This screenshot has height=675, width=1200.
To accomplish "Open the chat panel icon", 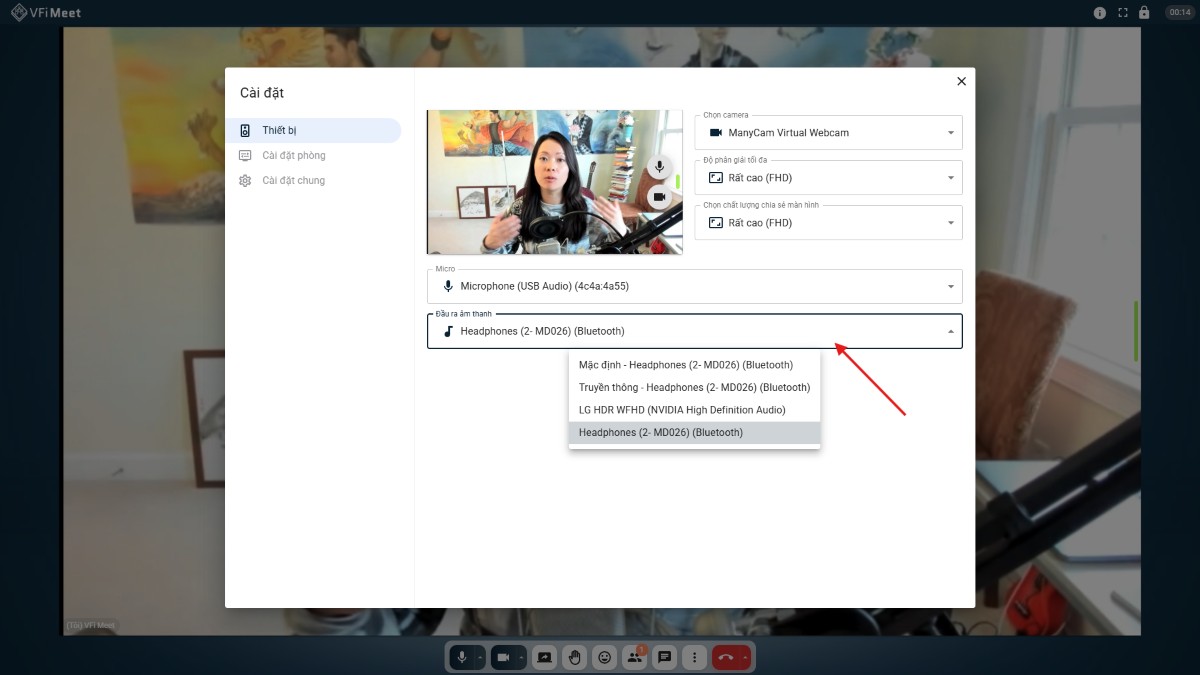I will 664,657.
